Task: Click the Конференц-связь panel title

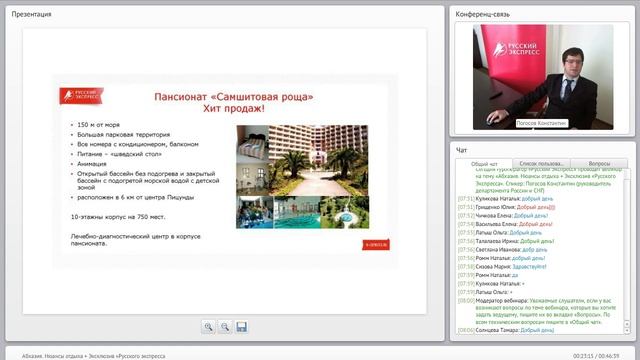Action: 482,14
